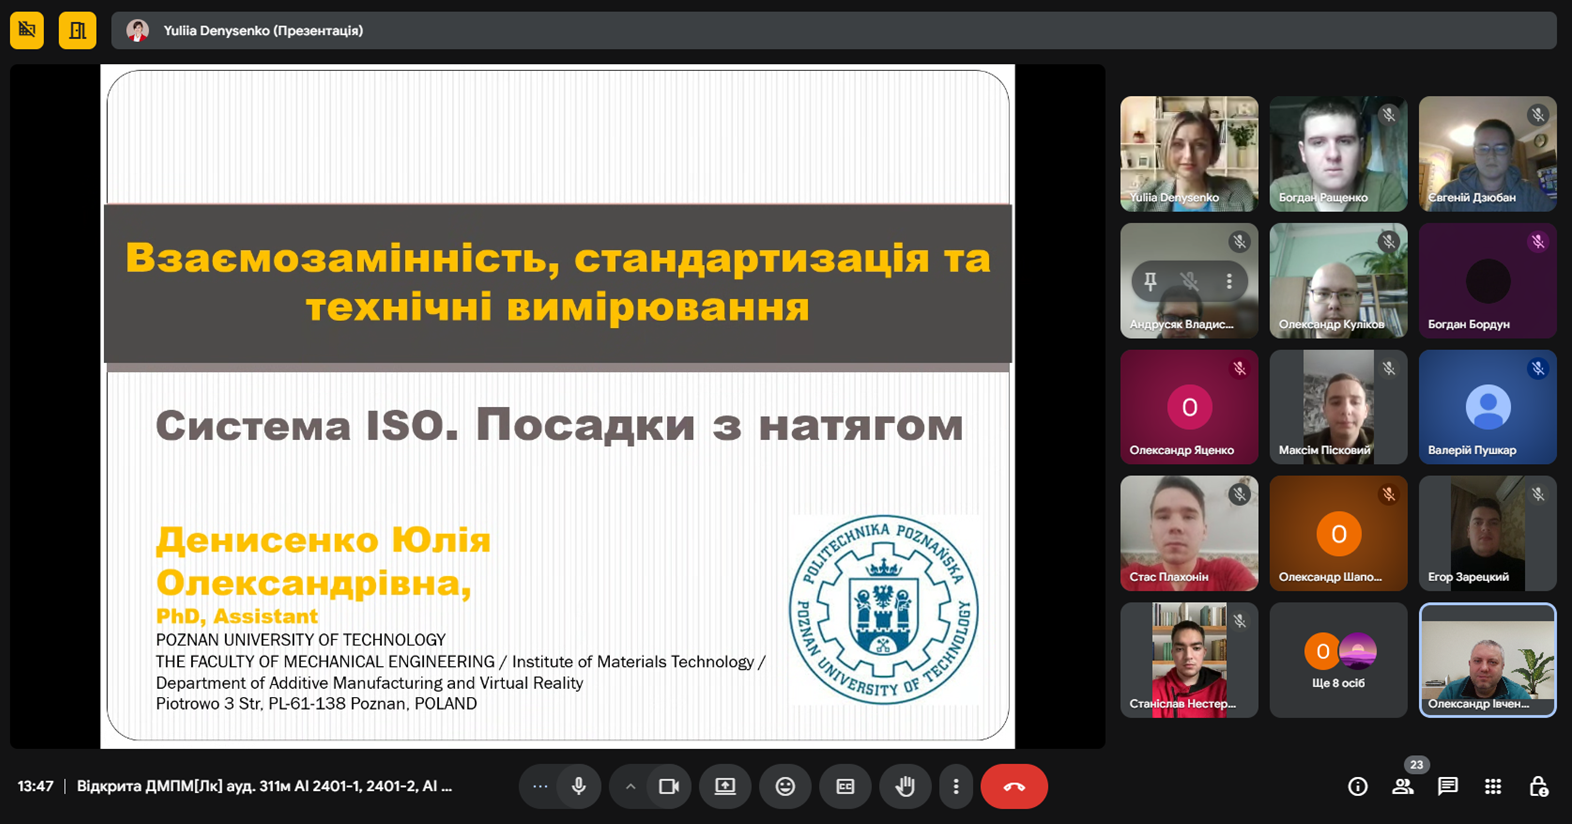Screen dimensions: 1572x824
Task: Turn on closed captions
Action: click(845, 787)
